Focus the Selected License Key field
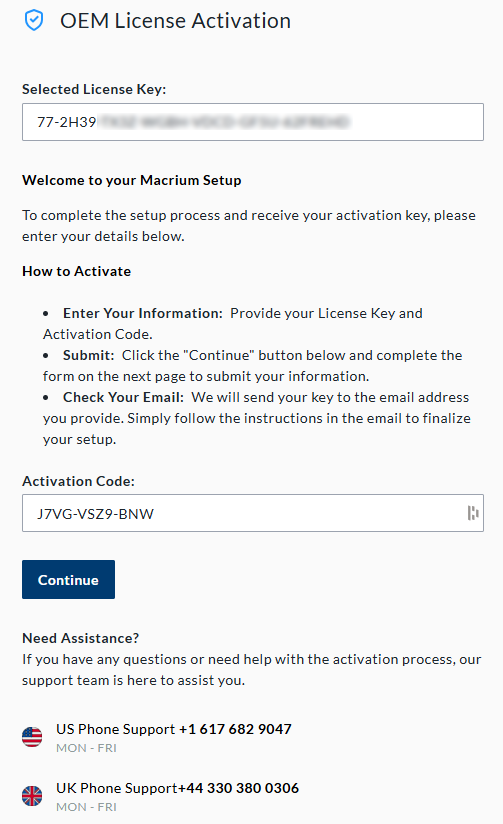The width and height of the screenshot is (503, 824). click(x=253, y=122)
